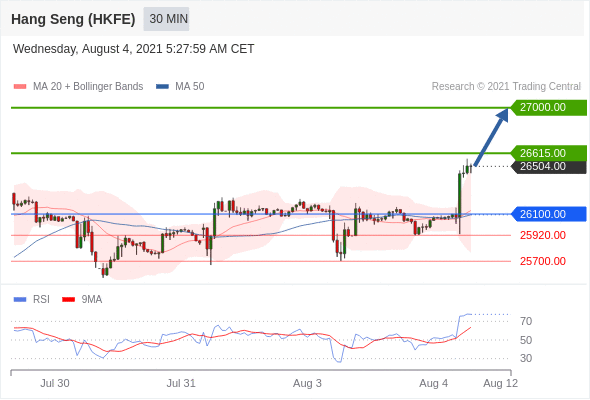Click the blue RSI legend swatch
The image size is (590, 400).
[x=20, y=300]
